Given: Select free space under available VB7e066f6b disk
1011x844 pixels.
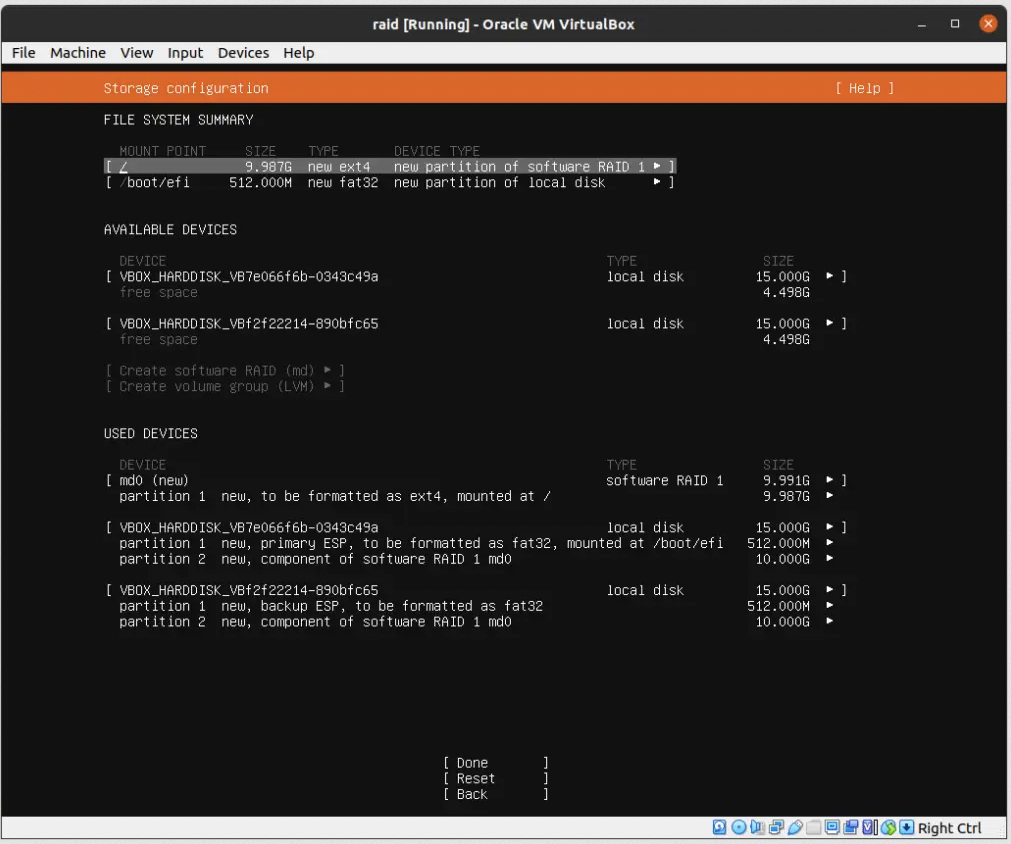Looking at the screenshot, I should [x=464, y=292].
